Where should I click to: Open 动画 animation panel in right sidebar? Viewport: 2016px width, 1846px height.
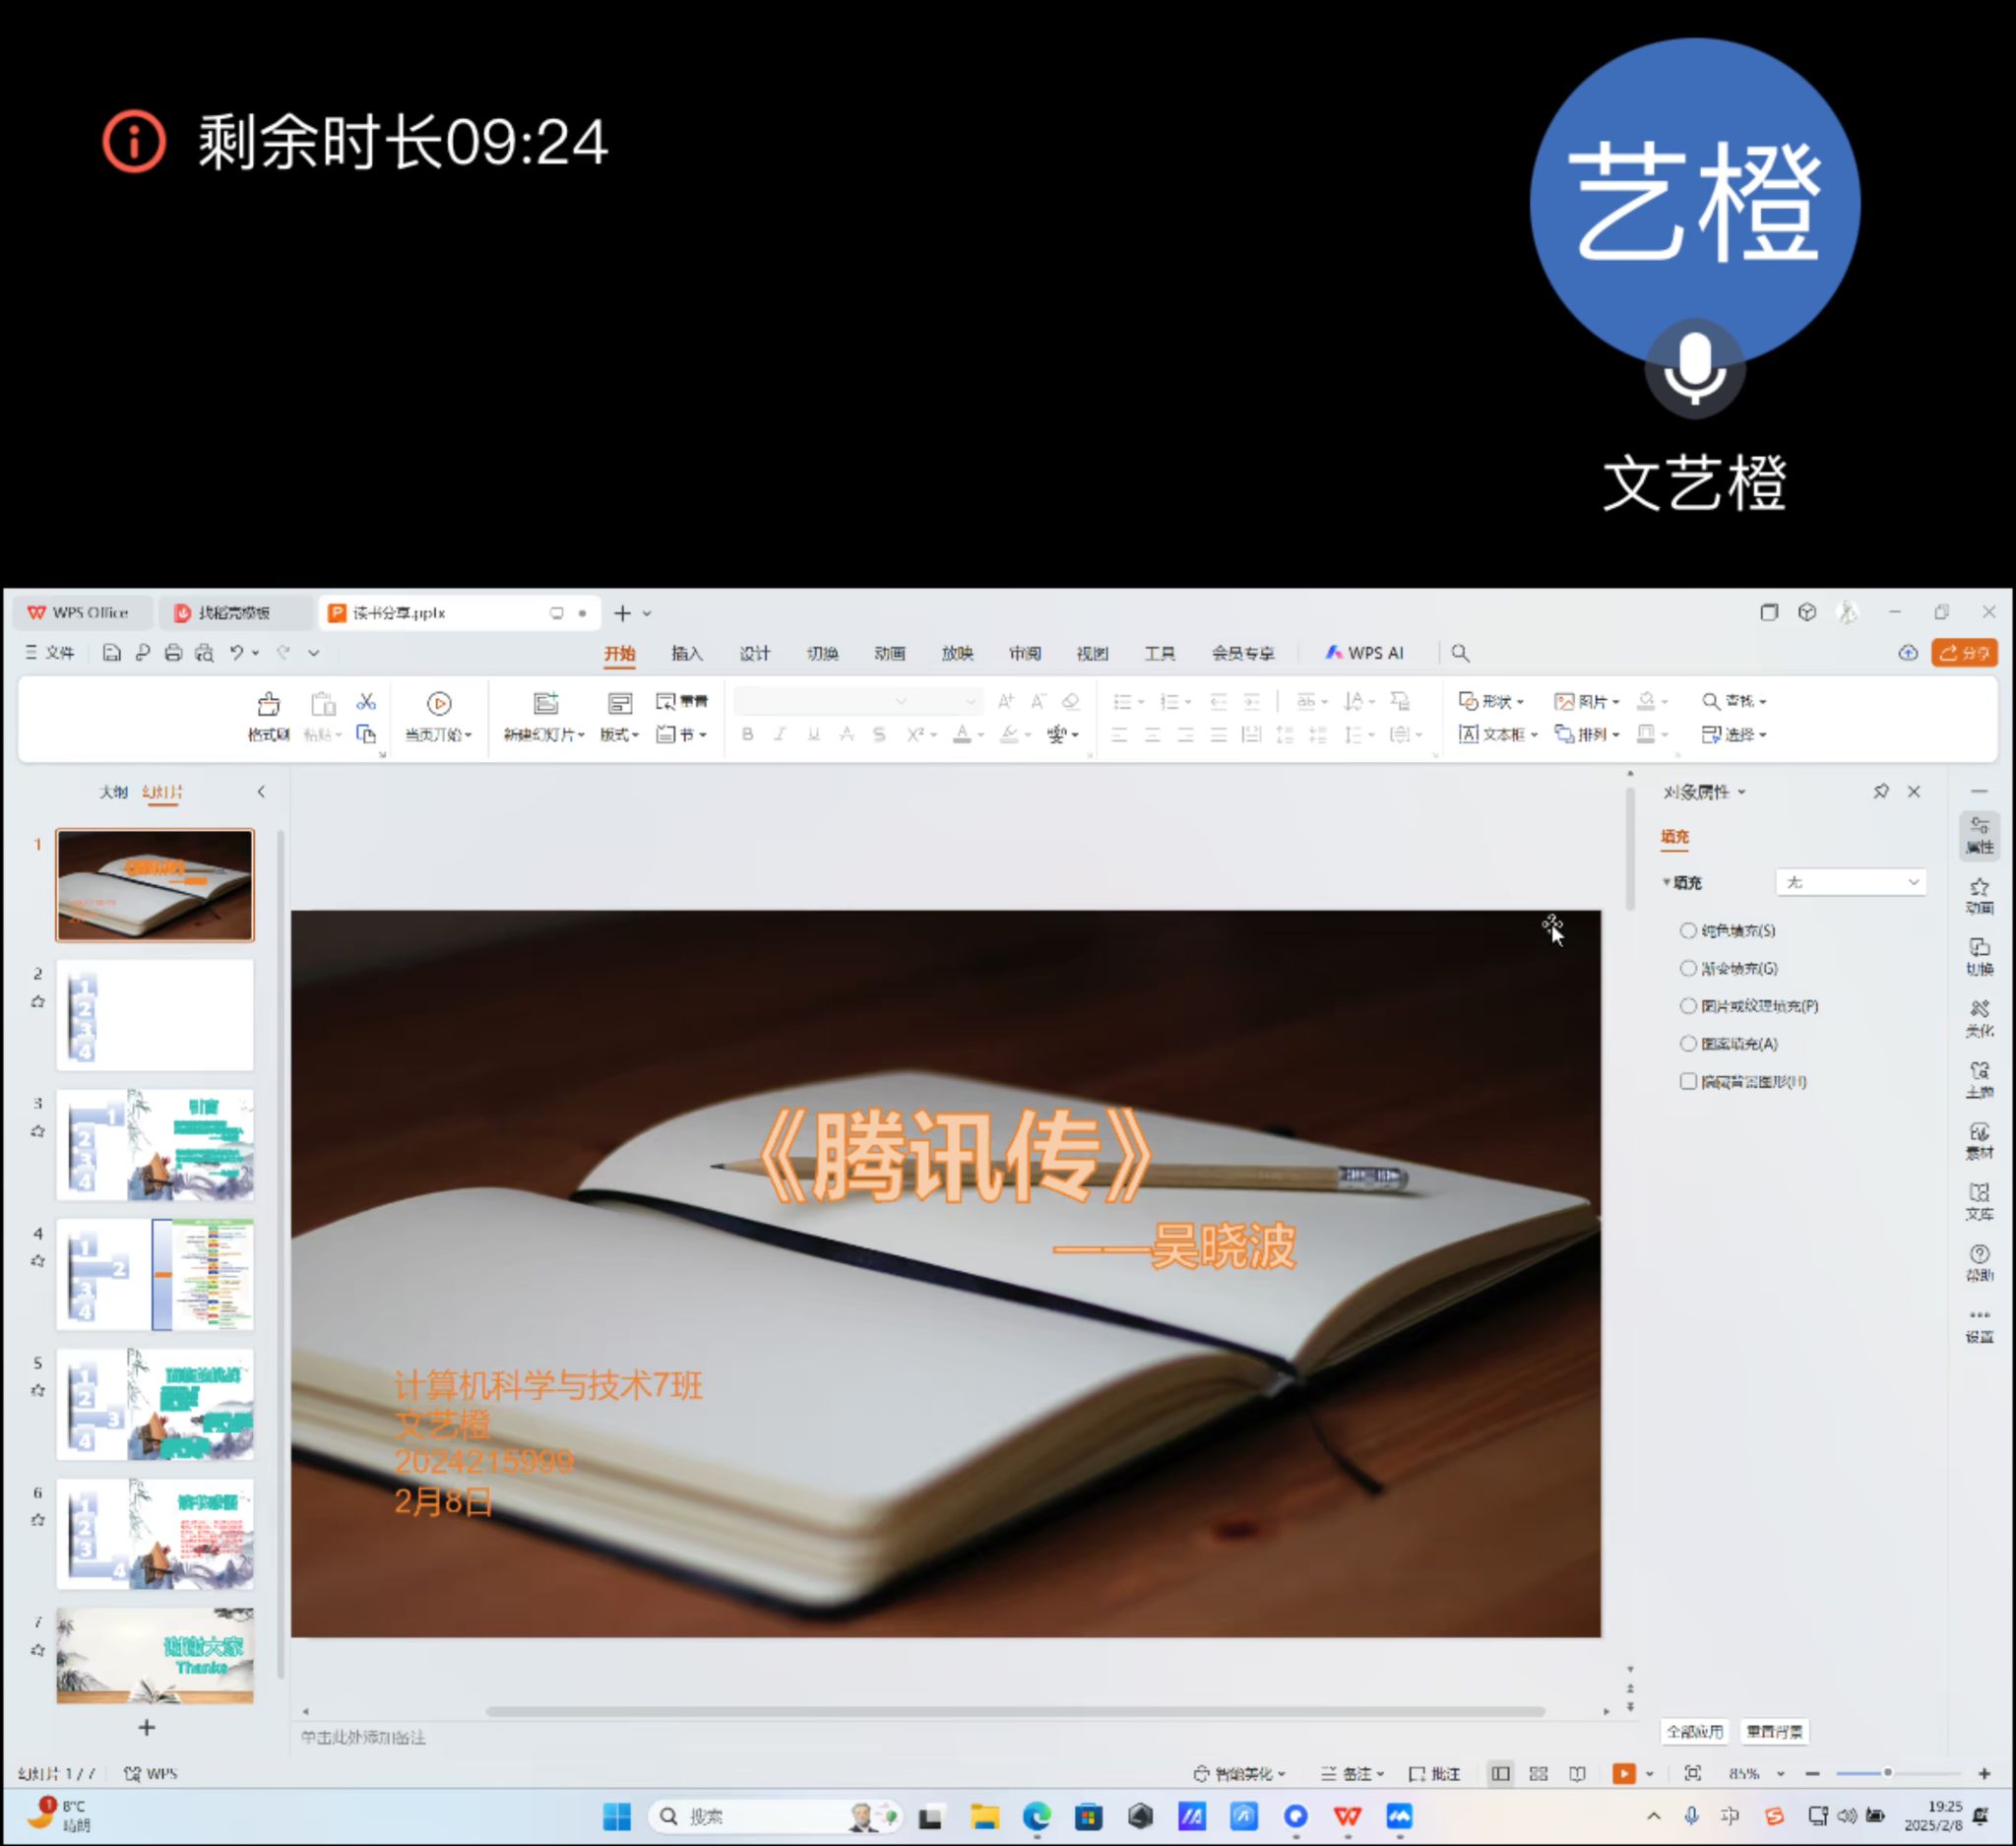pyautogui.click(x=1979, y=895)
